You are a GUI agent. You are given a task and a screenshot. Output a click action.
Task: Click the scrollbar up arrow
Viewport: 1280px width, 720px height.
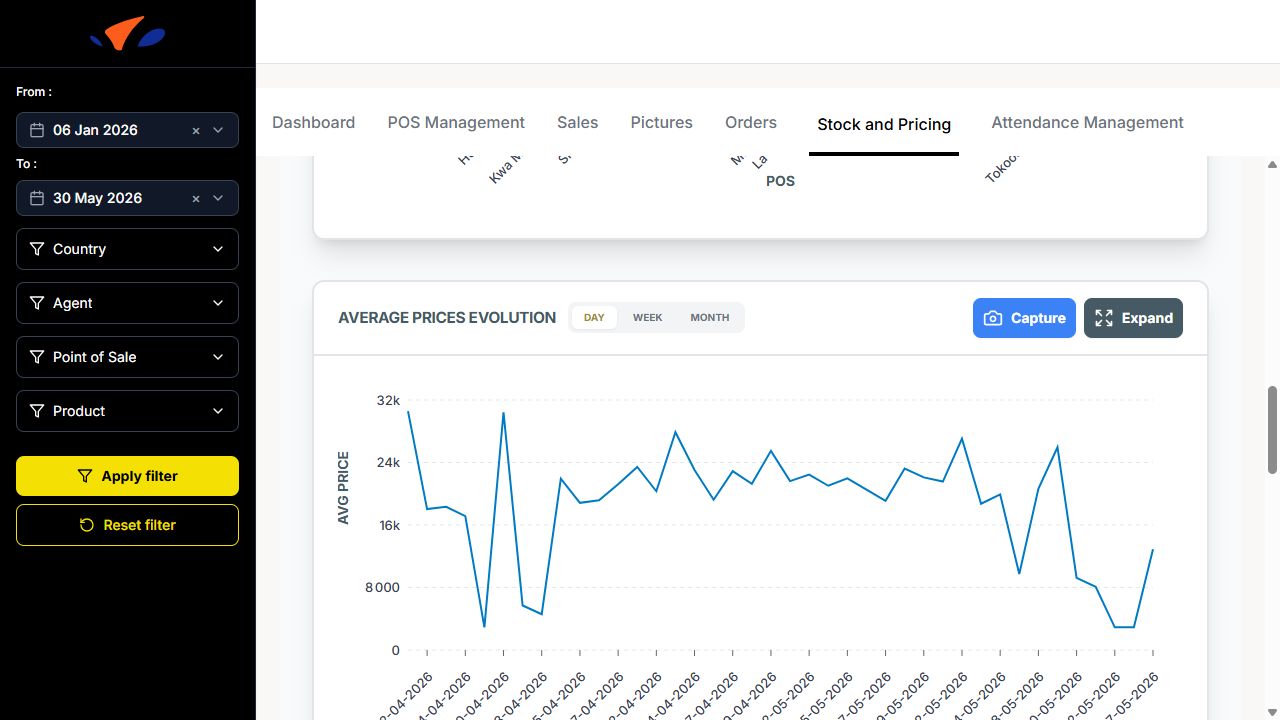point(1272,165)
